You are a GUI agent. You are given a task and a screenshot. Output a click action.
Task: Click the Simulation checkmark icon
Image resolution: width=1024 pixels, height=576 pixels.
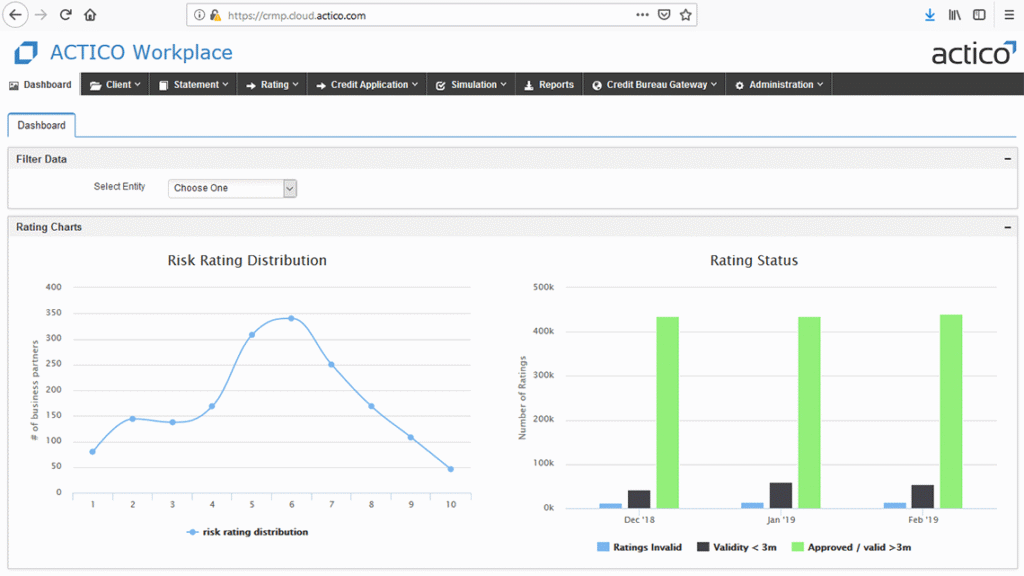tap(440, 84)
